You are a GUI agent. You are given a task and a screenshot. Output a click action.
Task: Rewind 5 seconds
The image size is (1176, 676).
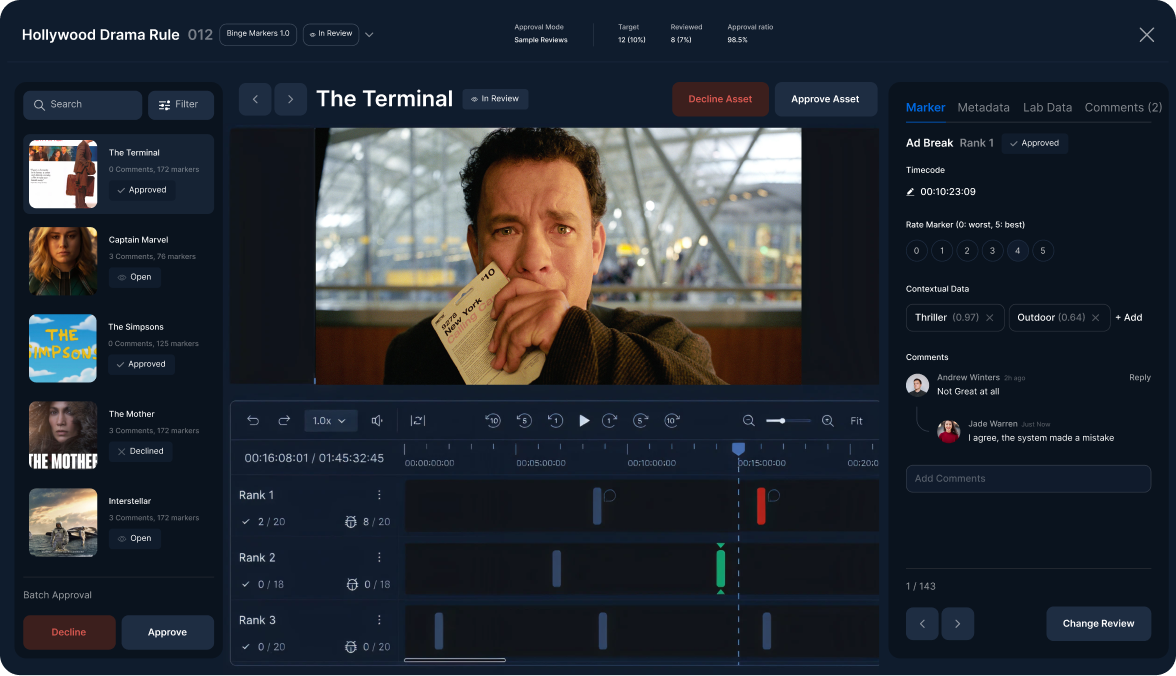point(524,421)
